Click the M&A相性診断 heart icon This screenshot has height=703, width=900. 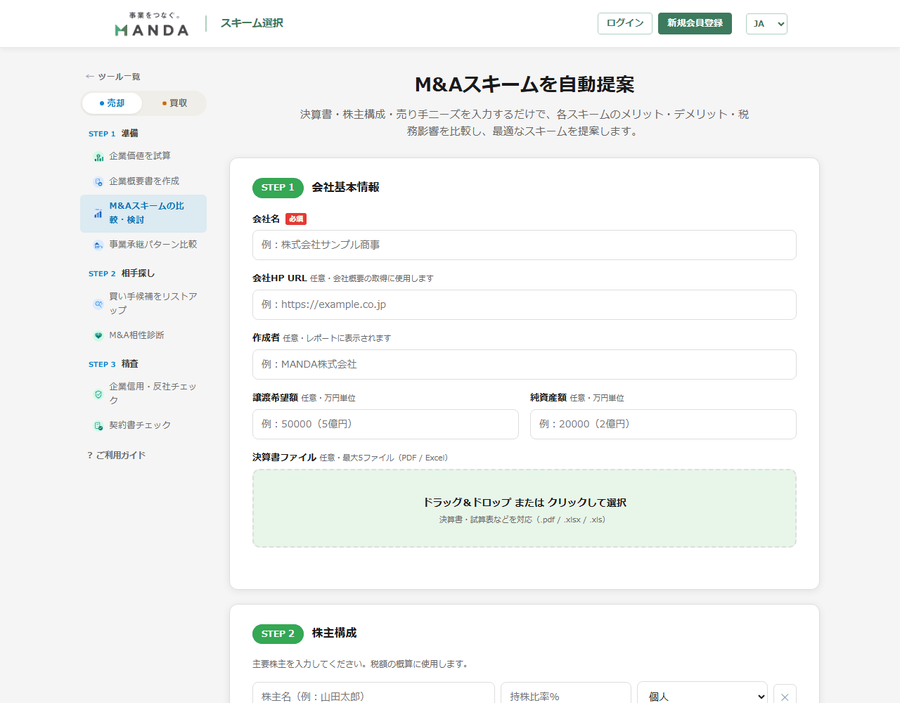[99, 336]
